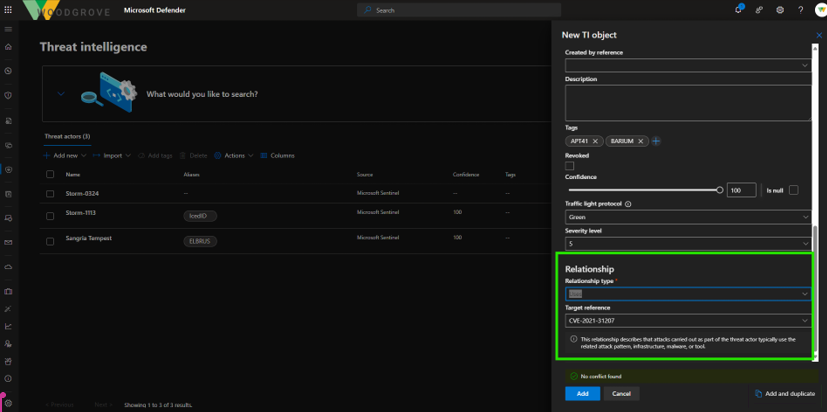Check the Revoked checkbox
The image size is (827, 412).
[x=569, y=166]
